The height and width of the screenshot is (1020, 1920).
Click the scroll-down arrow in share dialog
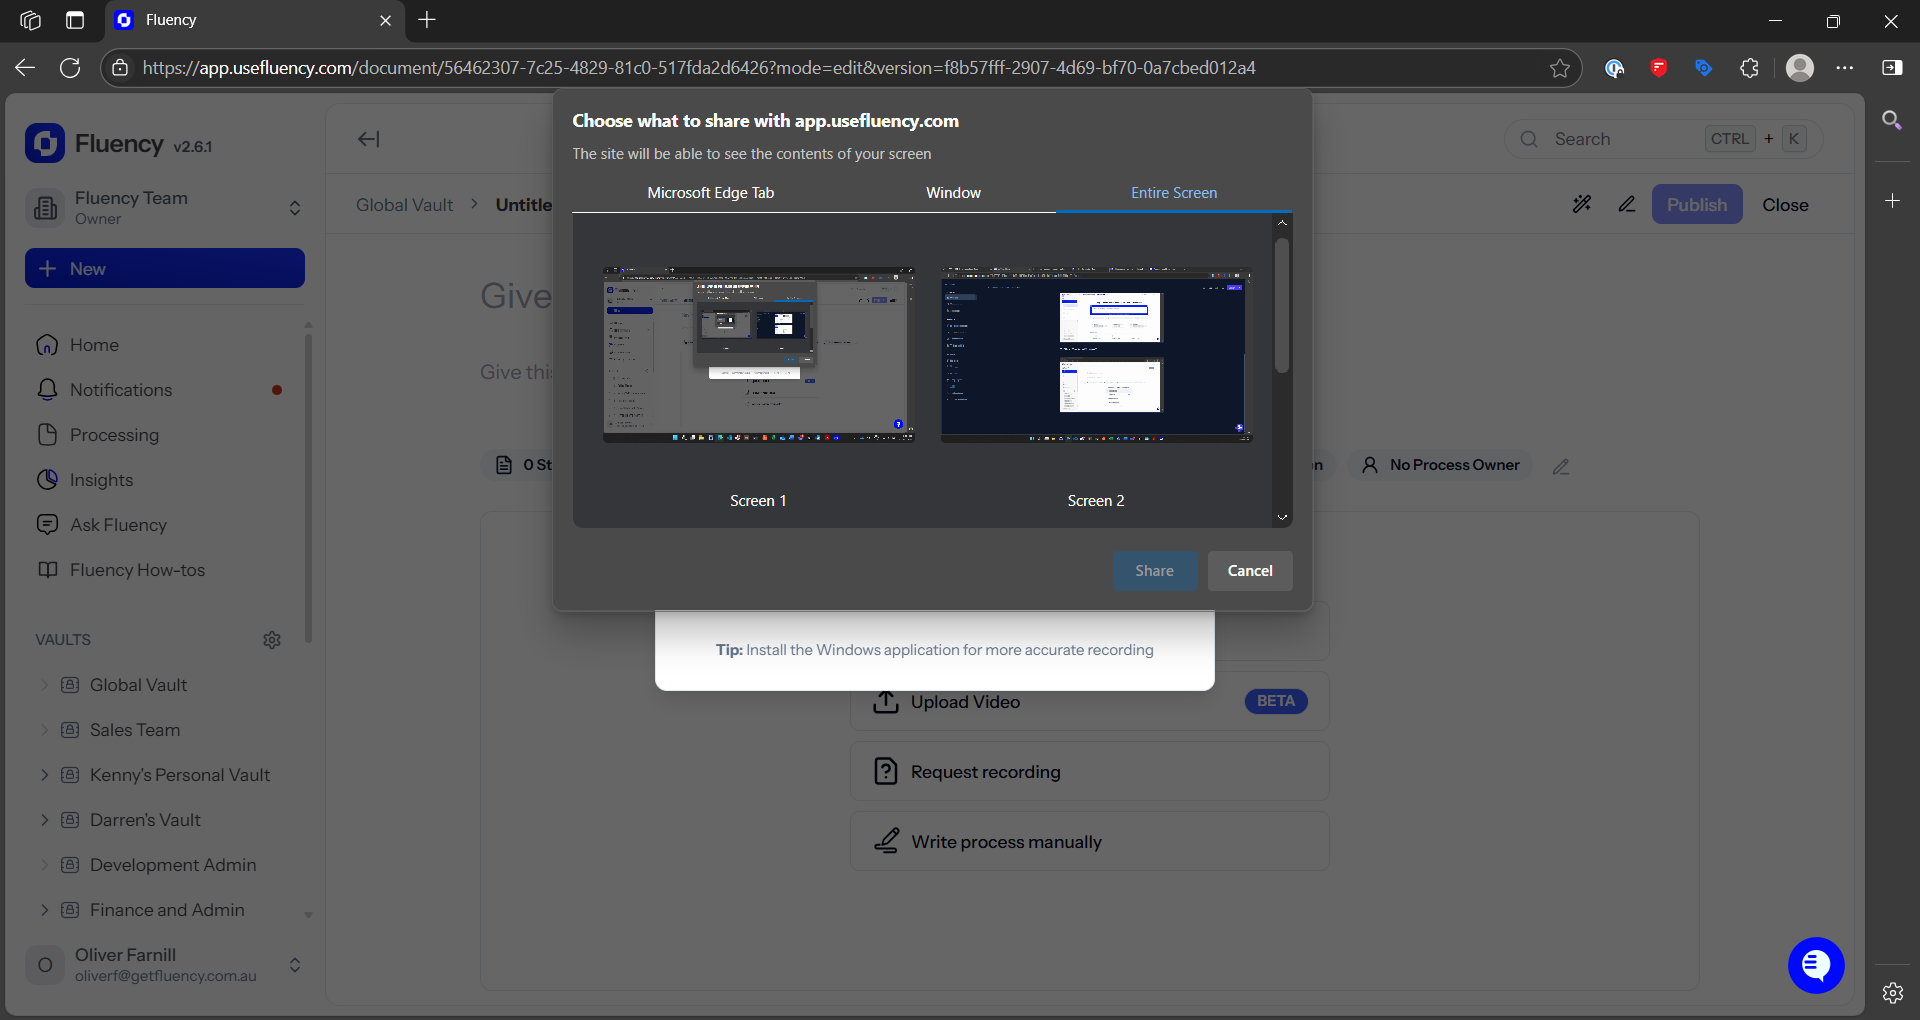[x=1282, y=518]
